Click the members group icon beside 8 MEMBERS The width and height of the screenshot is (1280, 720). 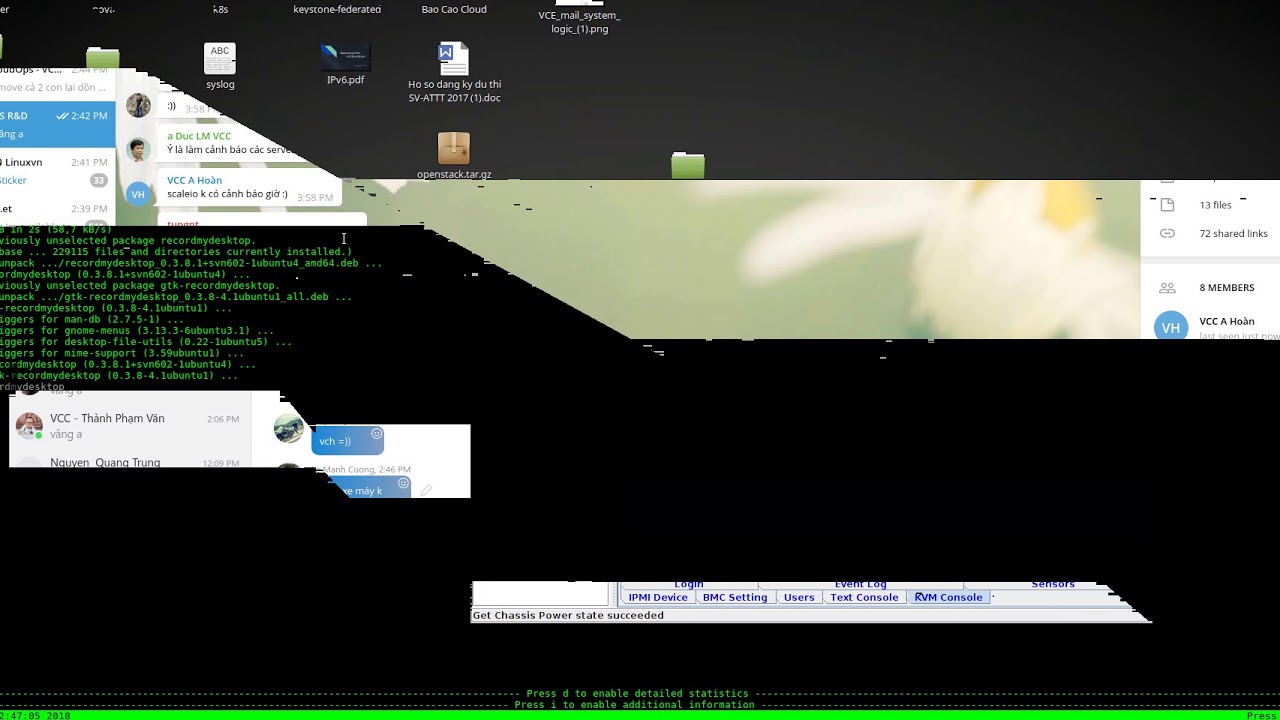1167,288
